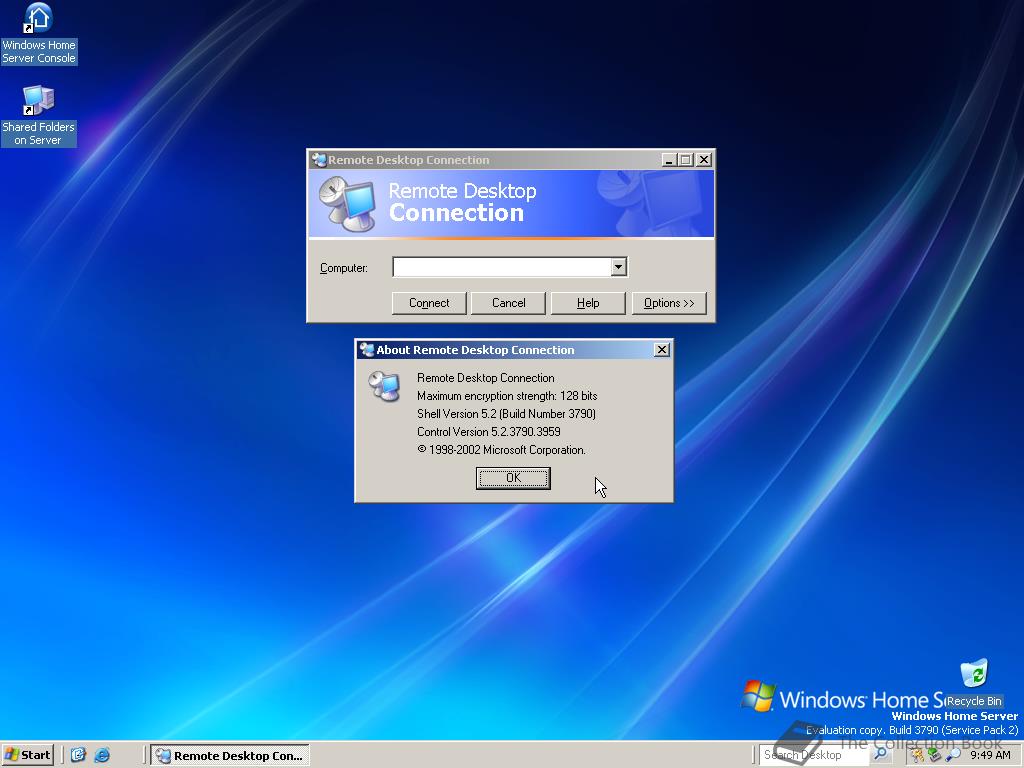Click the Computer name input field
Image resolution: width=1024 pixels, height=768 pixels.
click(x=502, y=266)
